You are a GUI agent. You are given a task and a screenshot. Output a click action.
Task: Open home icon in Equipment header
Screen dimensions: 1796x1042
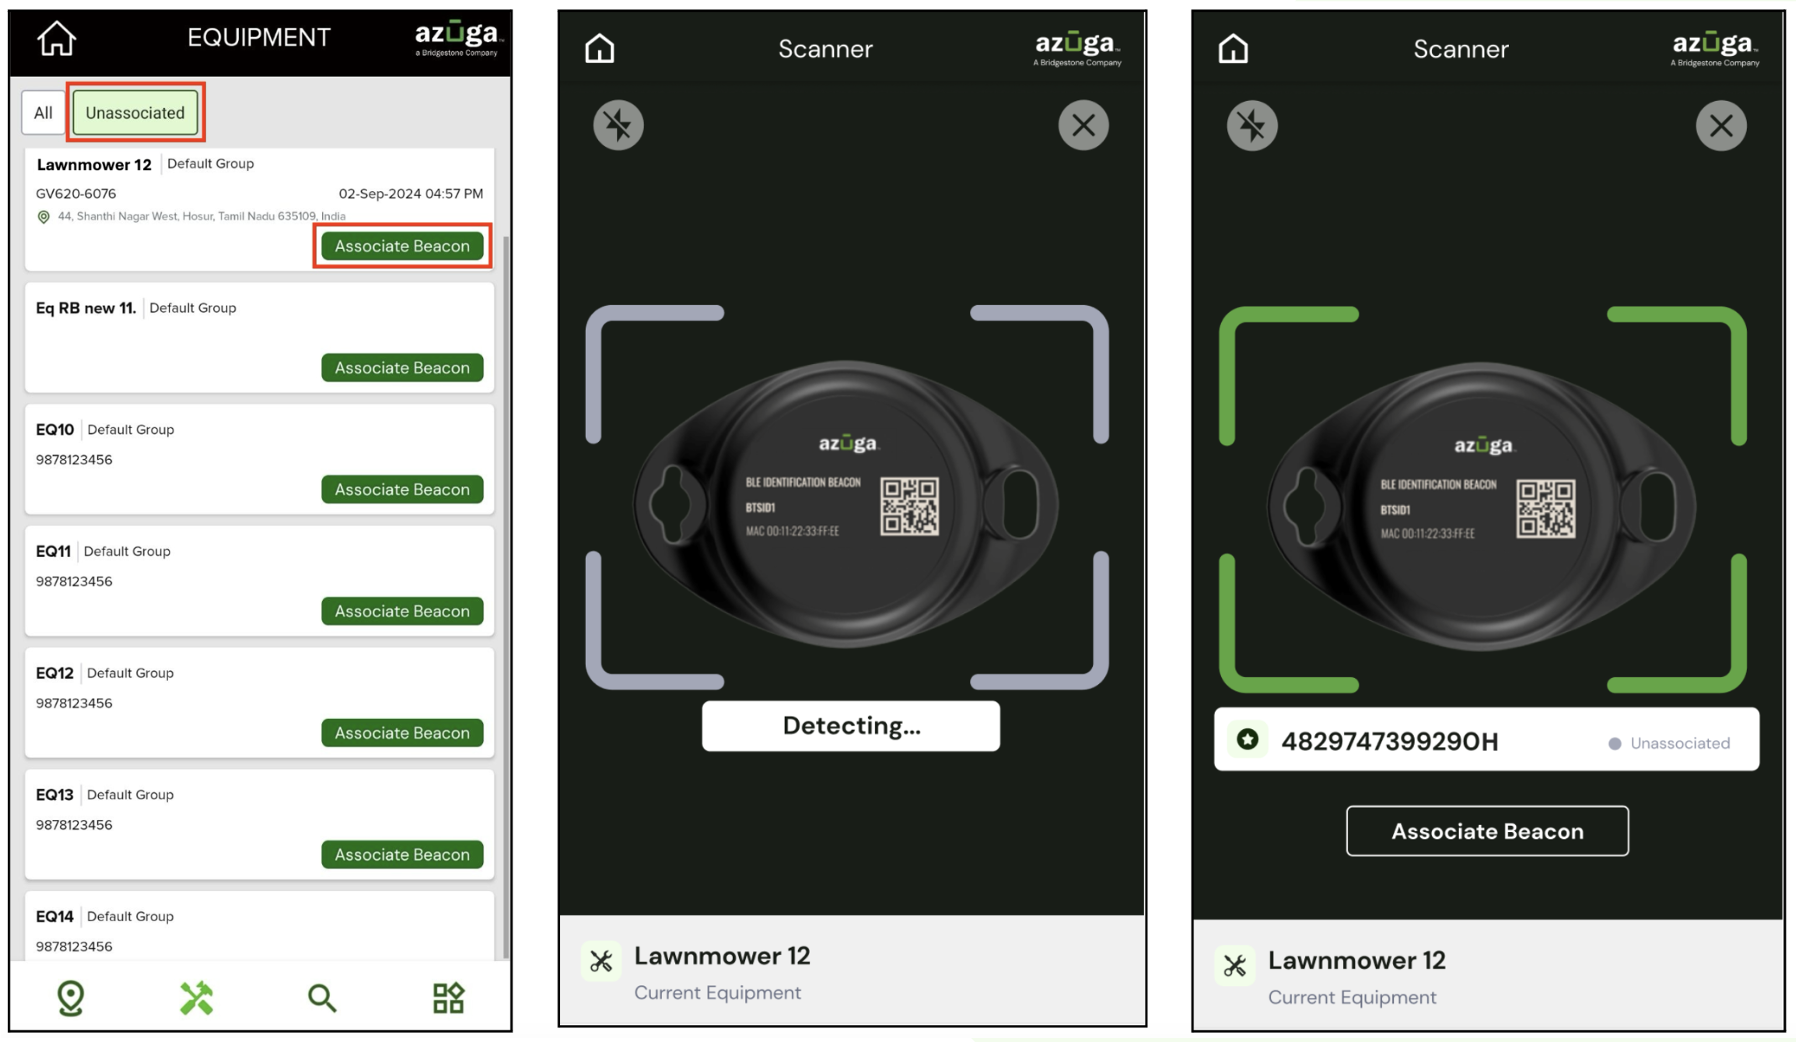coord(56,38)
